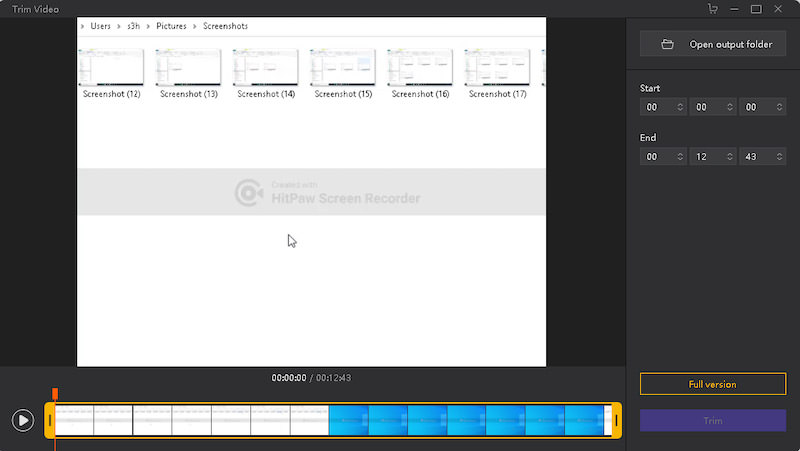Click the orange playhead marker
This screenshot has height=451, width=800.
click(x=55, y=393)
